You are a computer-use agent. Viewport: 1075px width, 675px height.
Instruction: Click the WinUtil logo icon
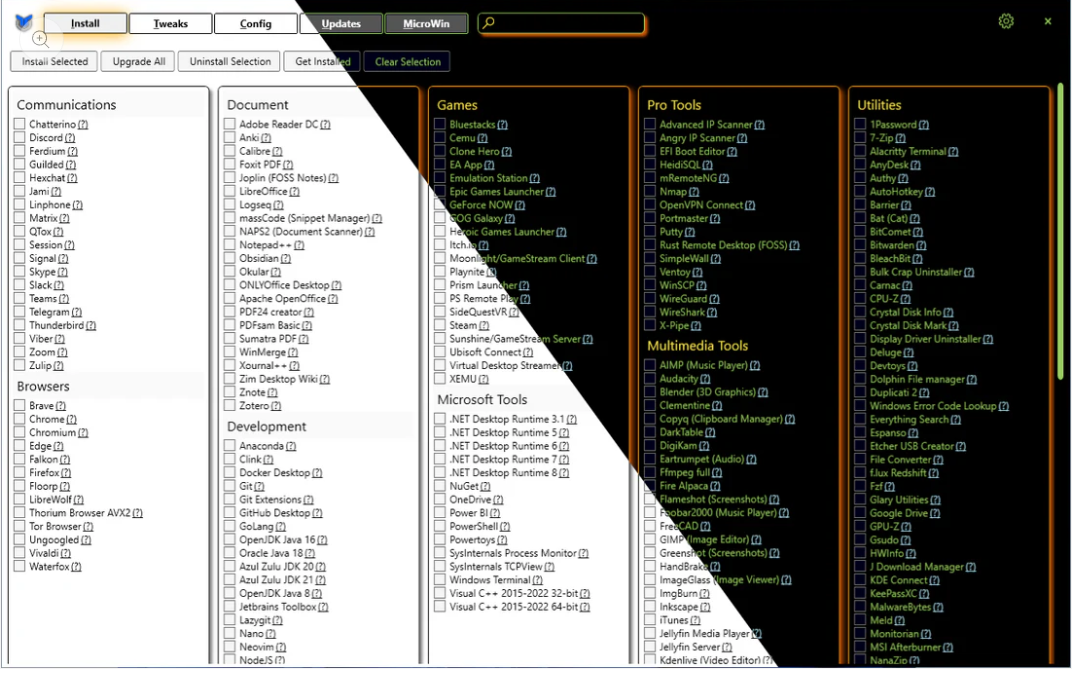click(24, 23)
